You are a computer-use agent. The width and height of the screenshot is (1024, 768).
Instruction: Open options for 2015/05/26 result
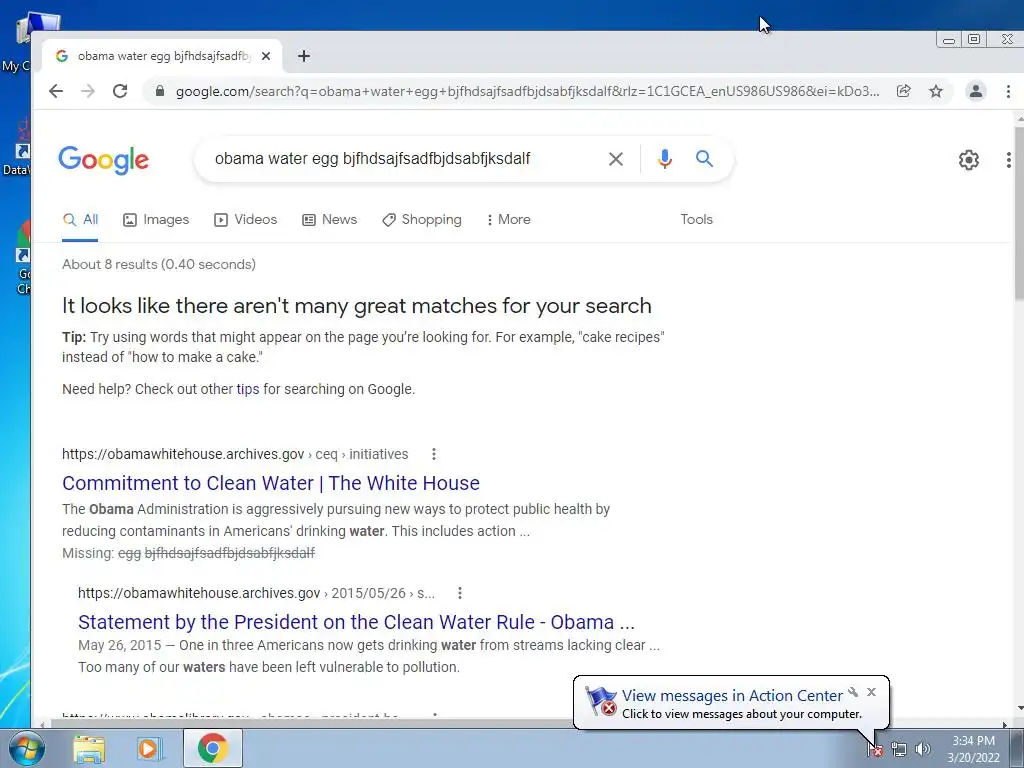pyautogui.click(x=460, y=593)
